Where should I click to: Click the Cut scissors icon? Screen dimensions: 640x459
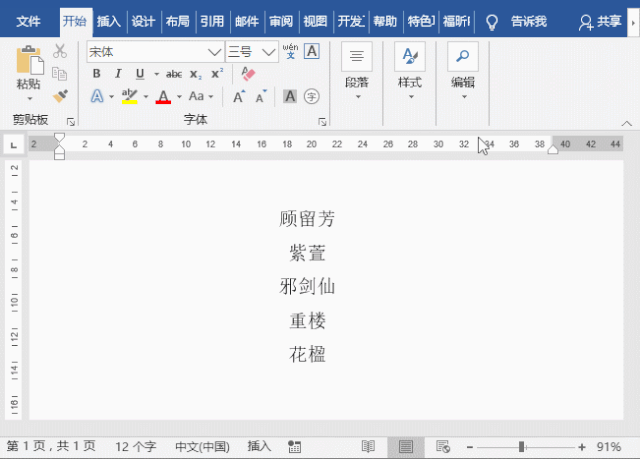[60, 51]
